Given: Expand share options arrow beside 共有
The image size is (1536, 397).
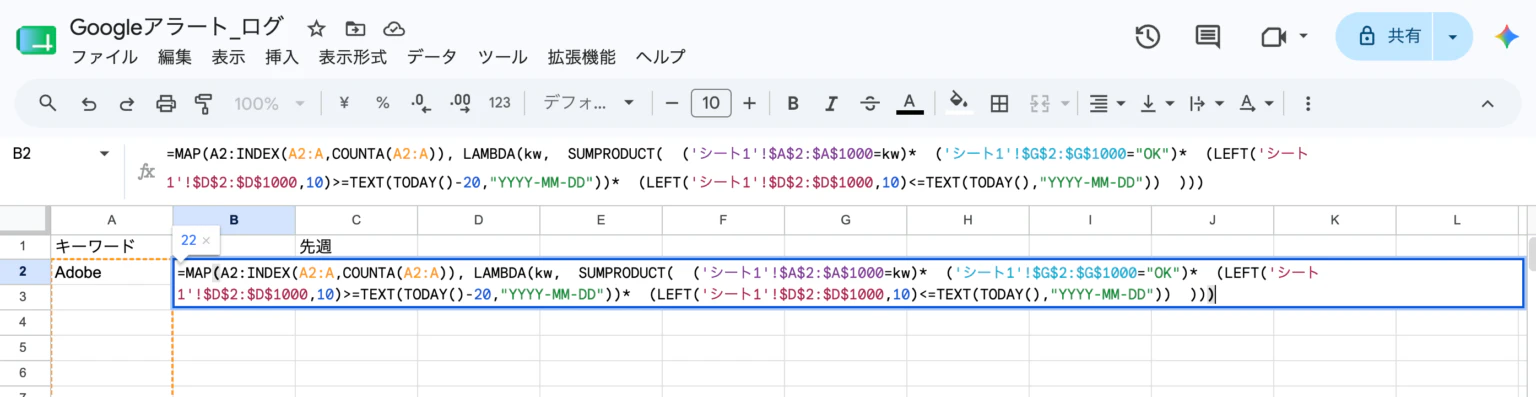Looking at the screenshot, I should pyautogui.click(x=1453, y=37).
